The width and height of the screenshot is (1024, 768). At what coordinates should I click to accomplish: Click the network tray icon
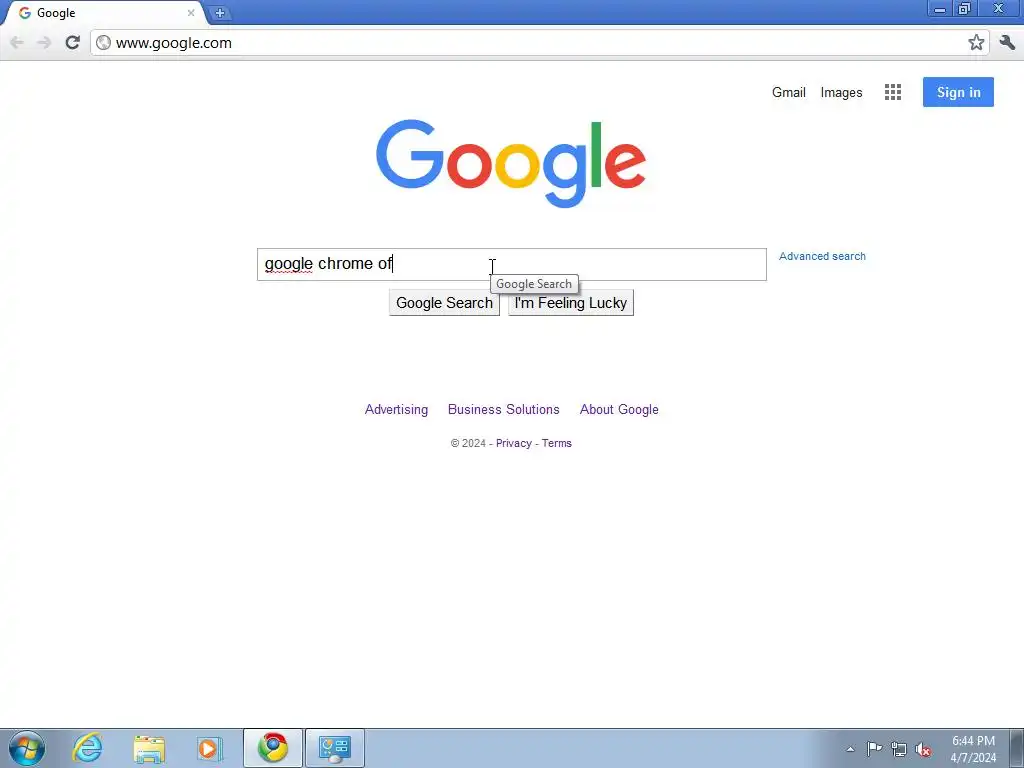[899, 749]
